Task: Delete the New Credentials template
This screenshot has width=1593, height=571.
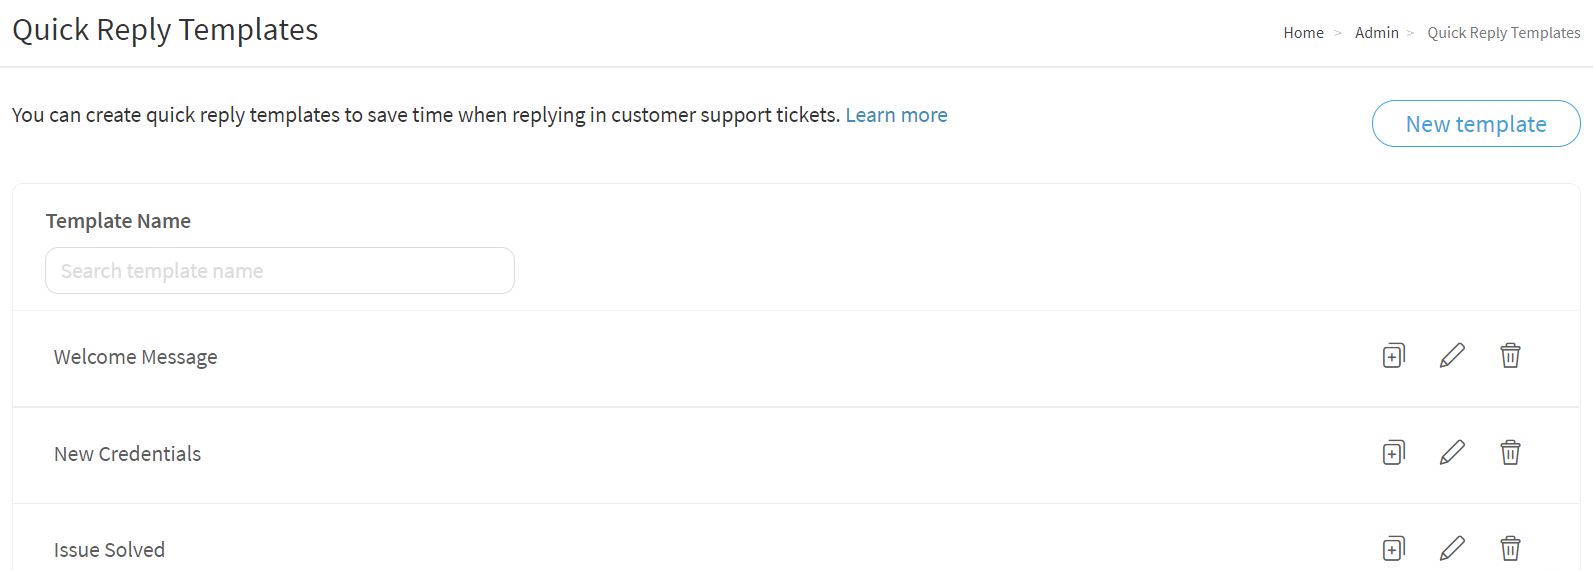Action: 1510,452
